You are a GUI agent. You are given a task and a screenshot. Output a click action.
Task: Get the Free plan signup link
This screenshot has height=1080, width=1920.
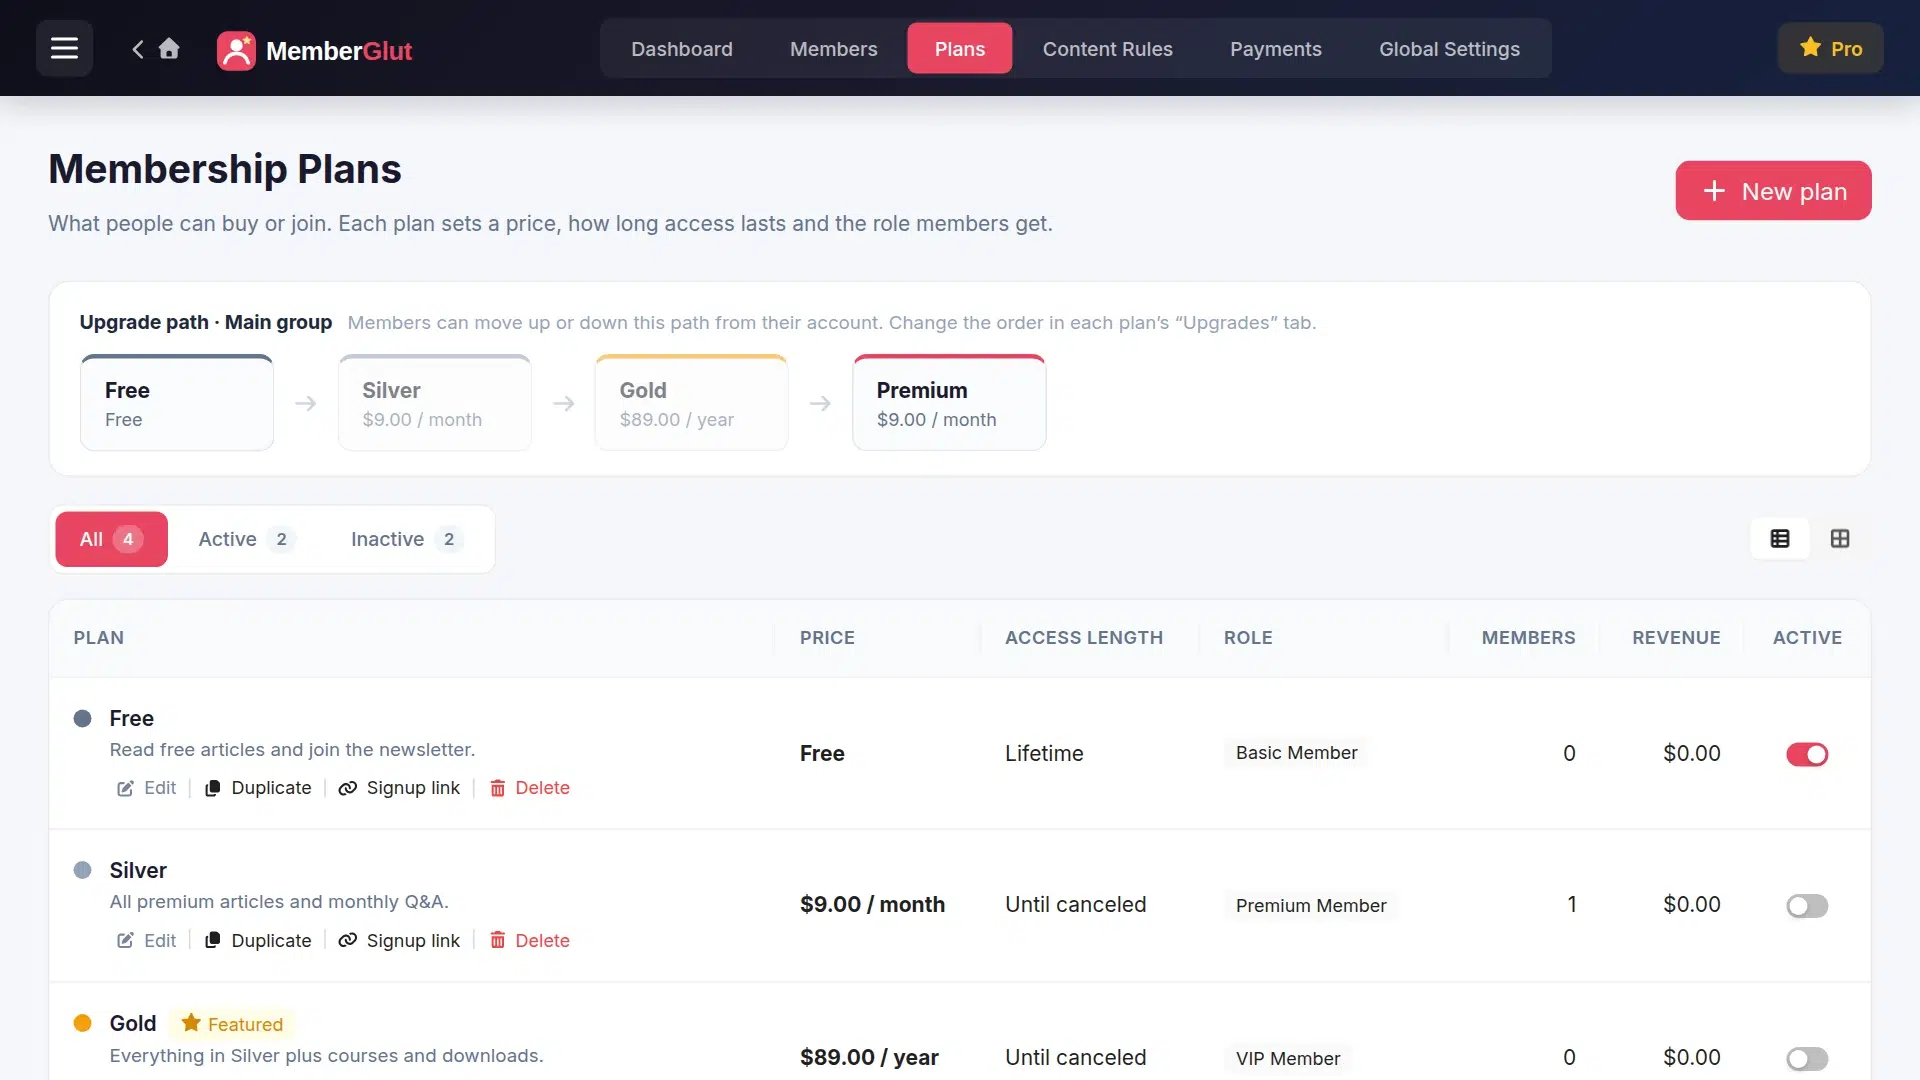[399, 788]
